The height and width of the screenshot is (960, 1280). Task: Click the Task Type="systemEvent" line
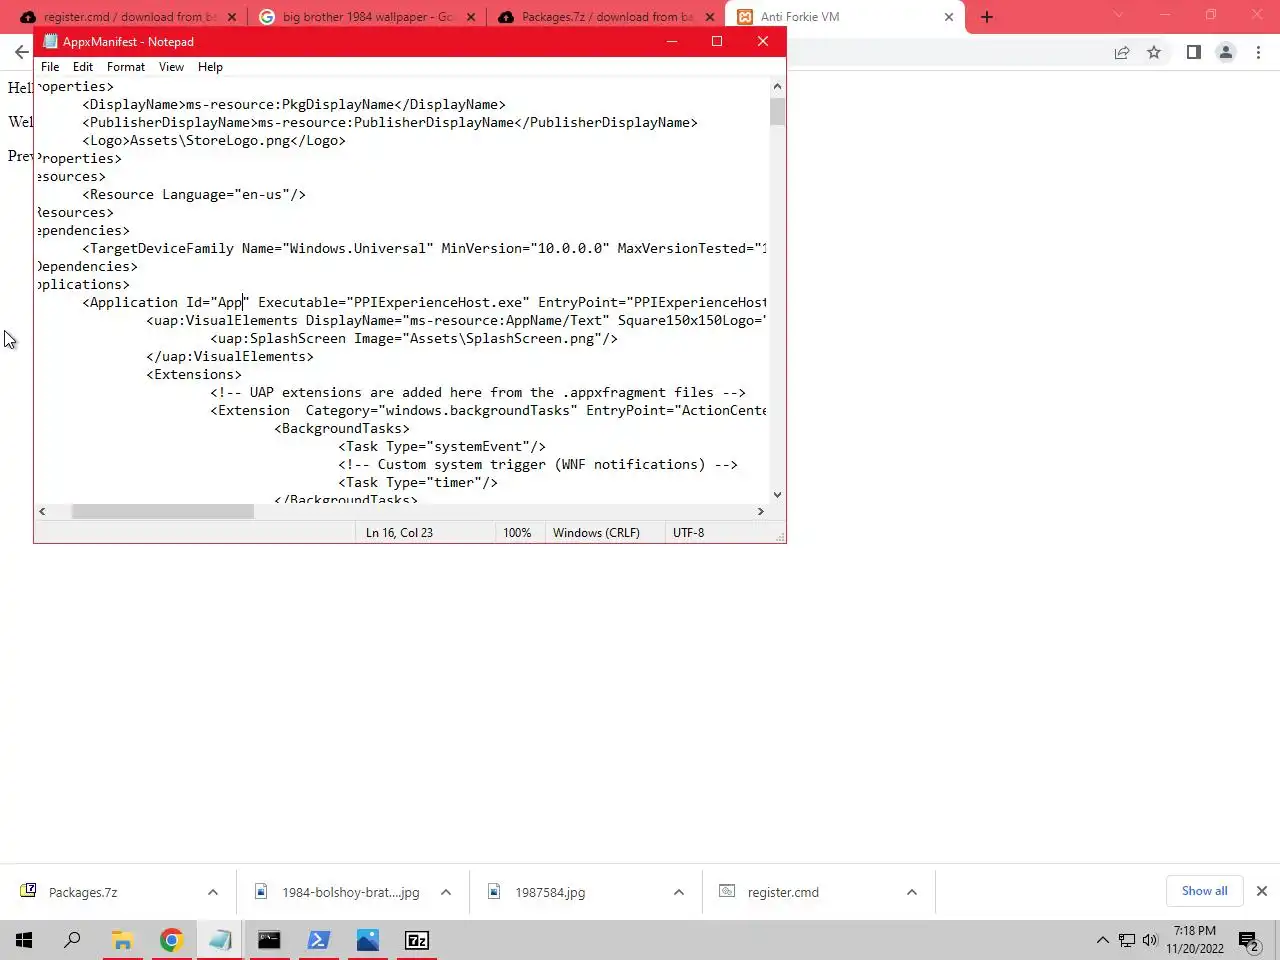(442, 446)
